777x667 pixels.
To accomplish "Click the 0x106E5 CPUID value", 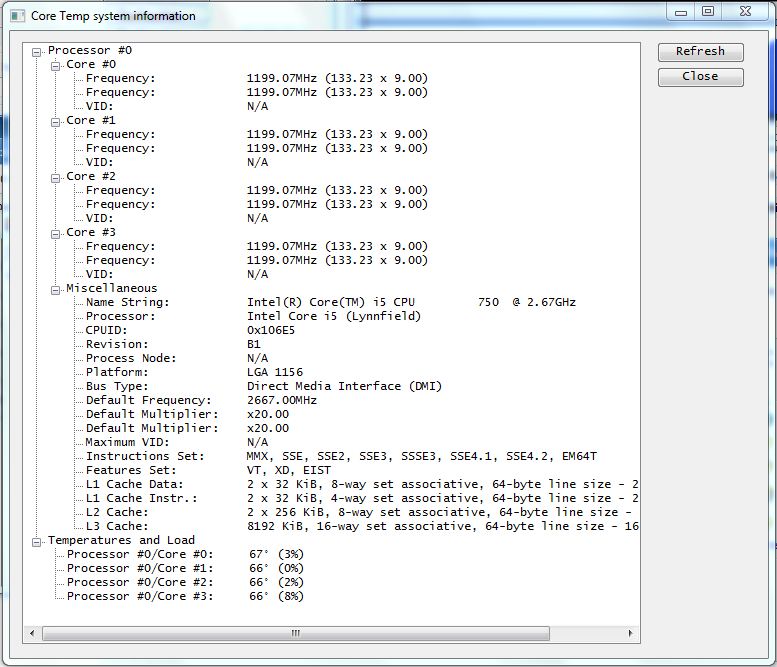I will pos(271,330).
